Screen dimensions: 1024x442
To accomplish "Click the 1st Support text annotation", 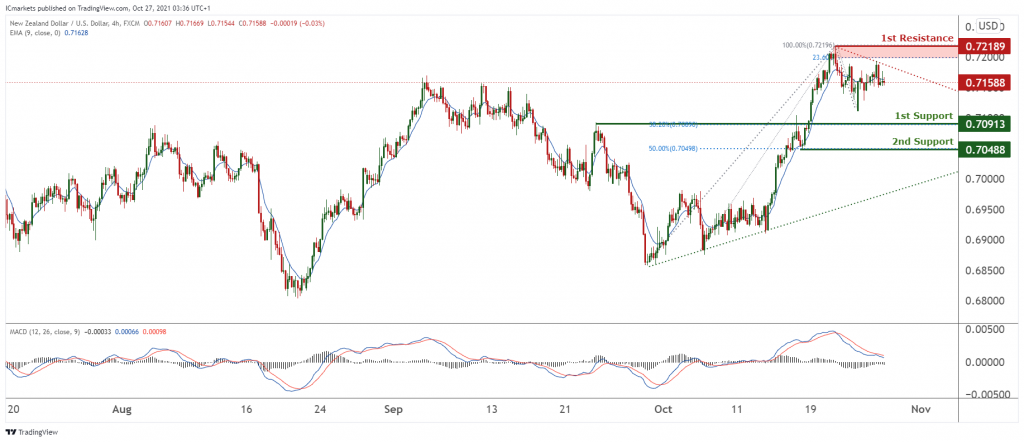I will click(x=924, y=115).
